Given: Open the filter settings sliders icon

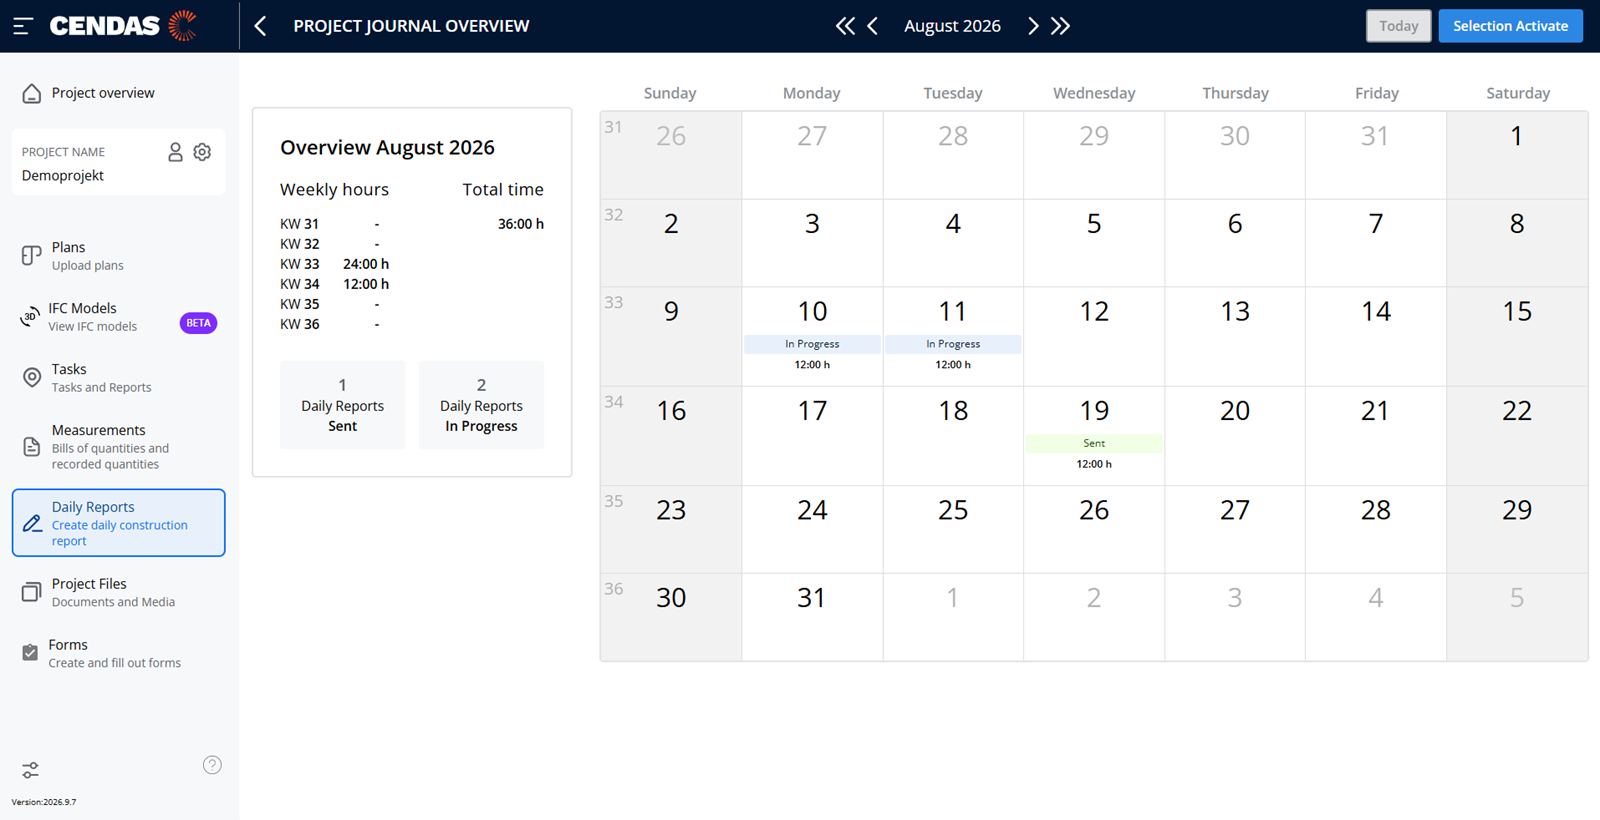Looking at the screenshot, I should tap(31, 770).
